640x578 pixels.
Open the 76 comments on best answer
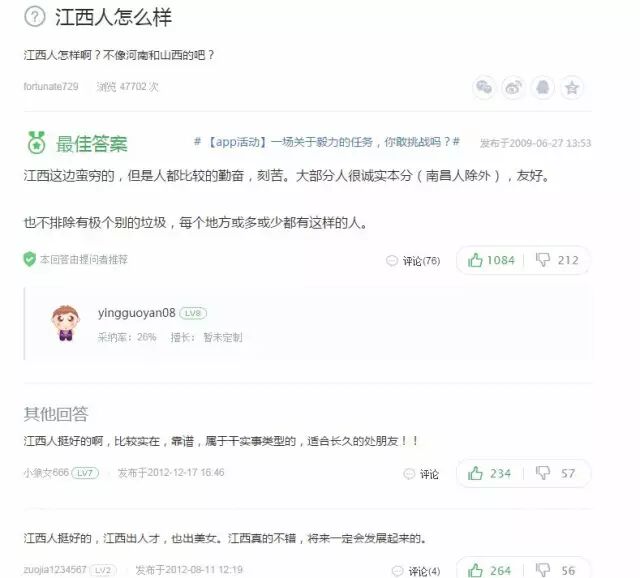413,261
